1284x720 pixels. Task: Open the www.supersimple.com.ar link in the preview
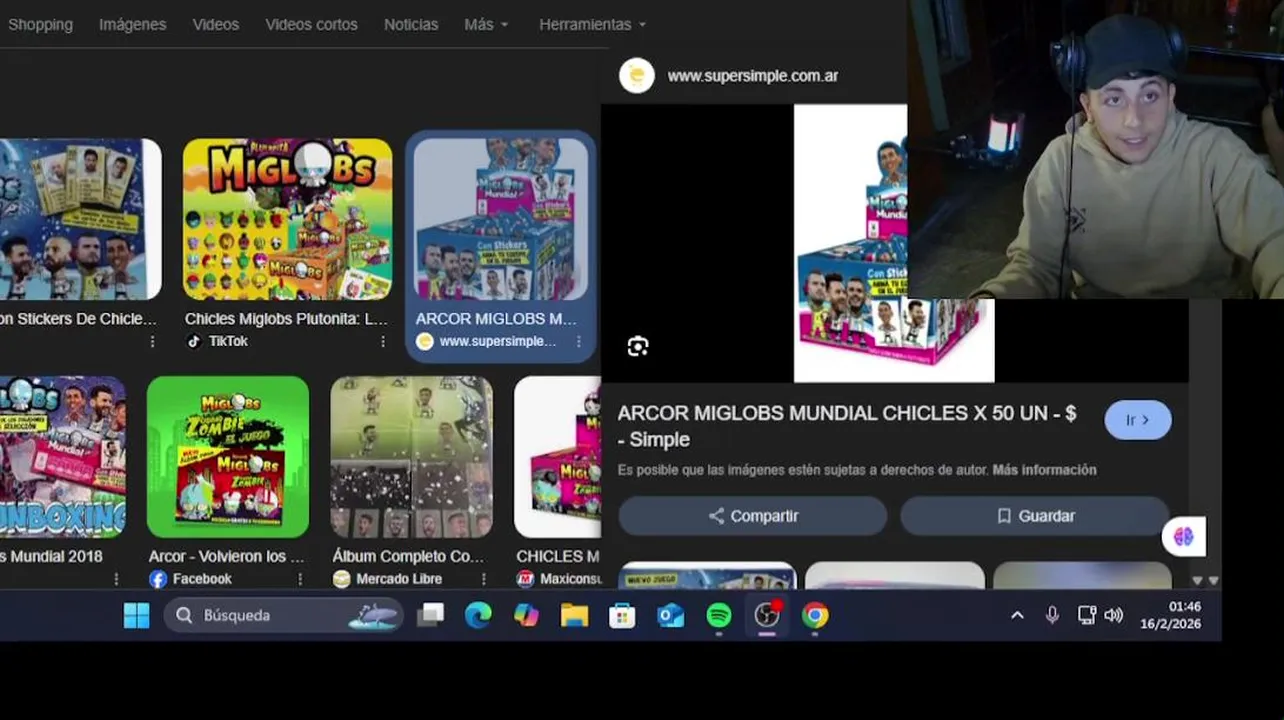point(752,76)
